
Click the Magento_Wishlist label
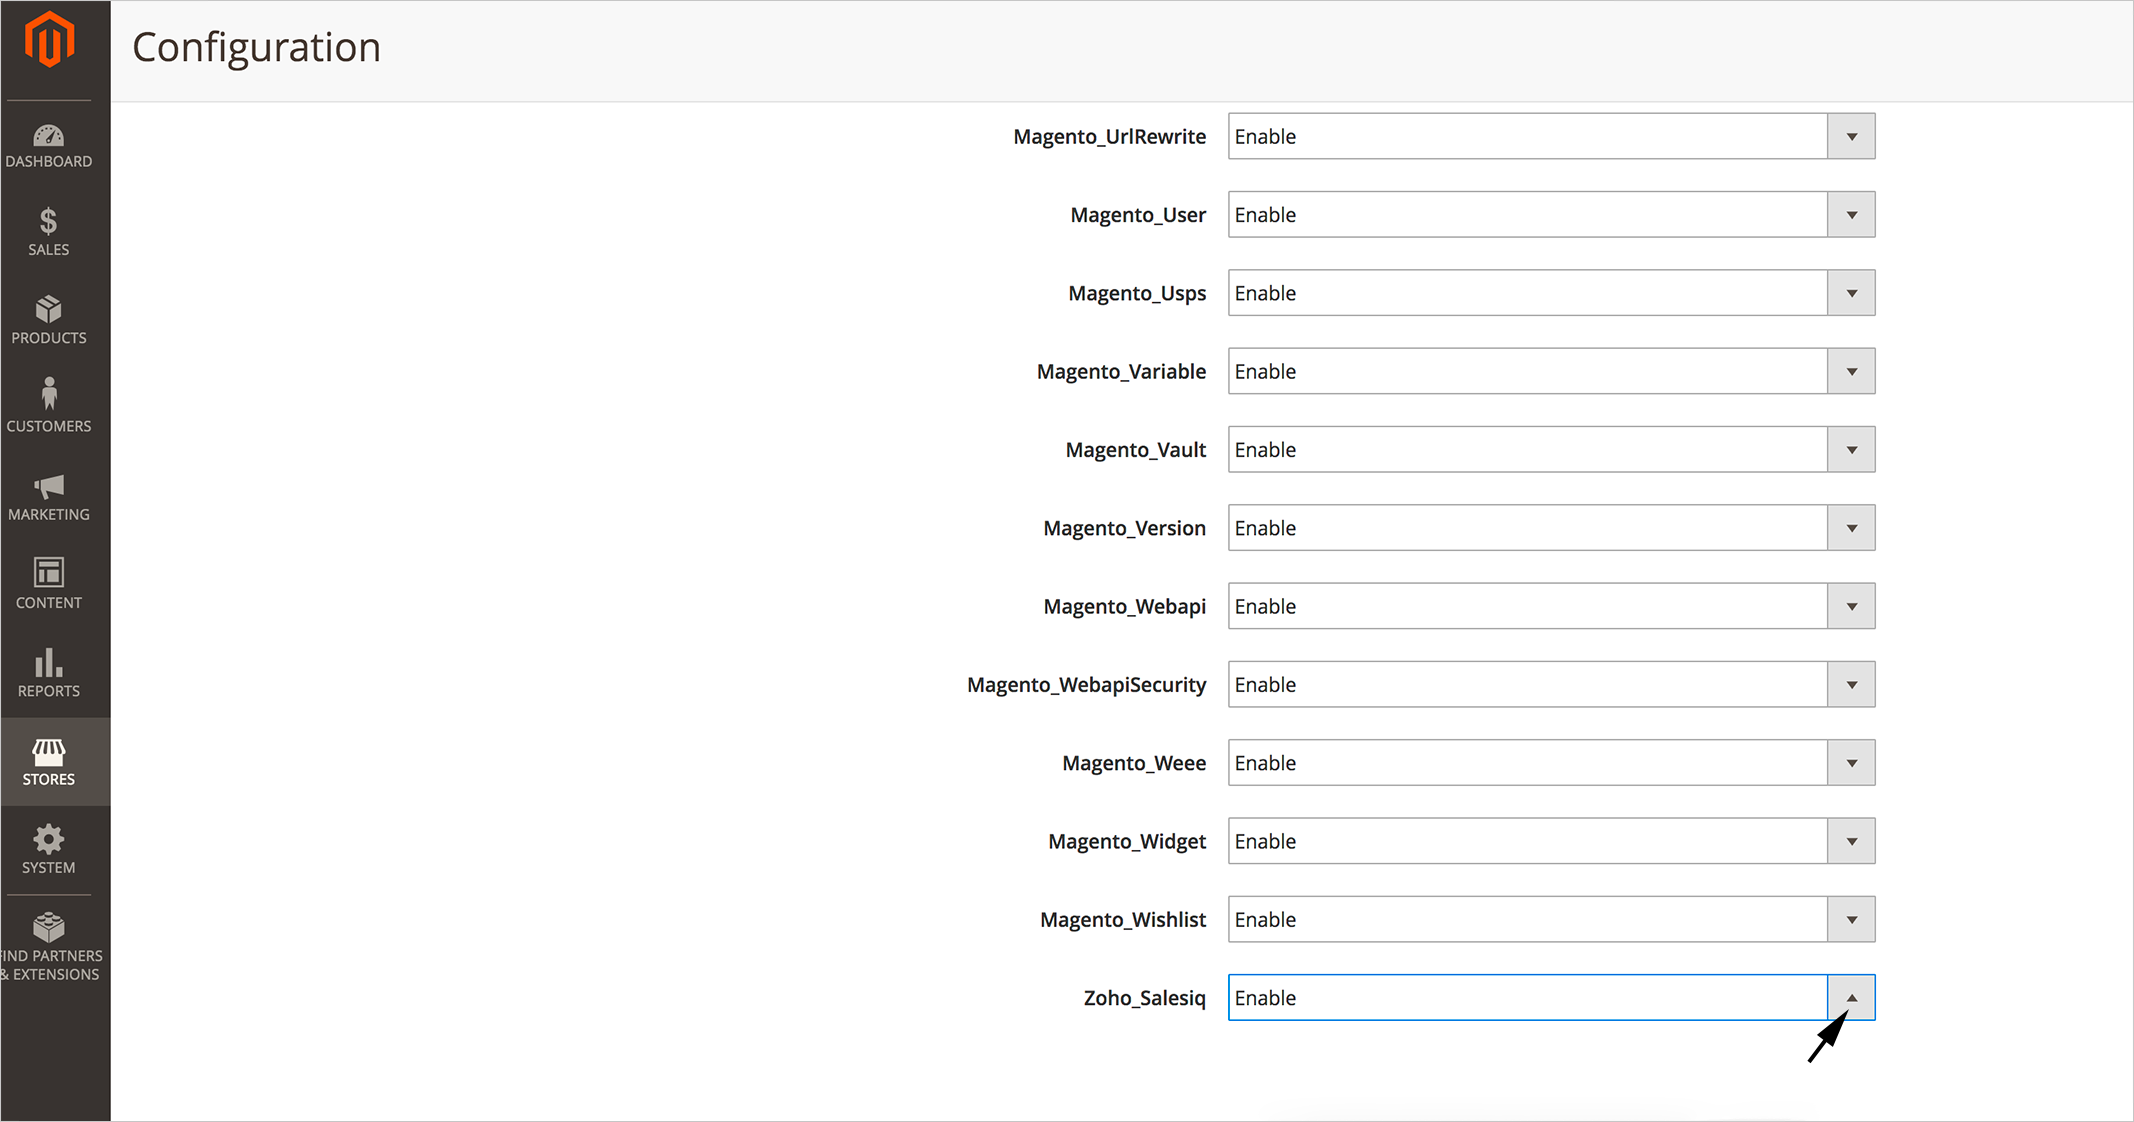click(x=1123, y=920)
